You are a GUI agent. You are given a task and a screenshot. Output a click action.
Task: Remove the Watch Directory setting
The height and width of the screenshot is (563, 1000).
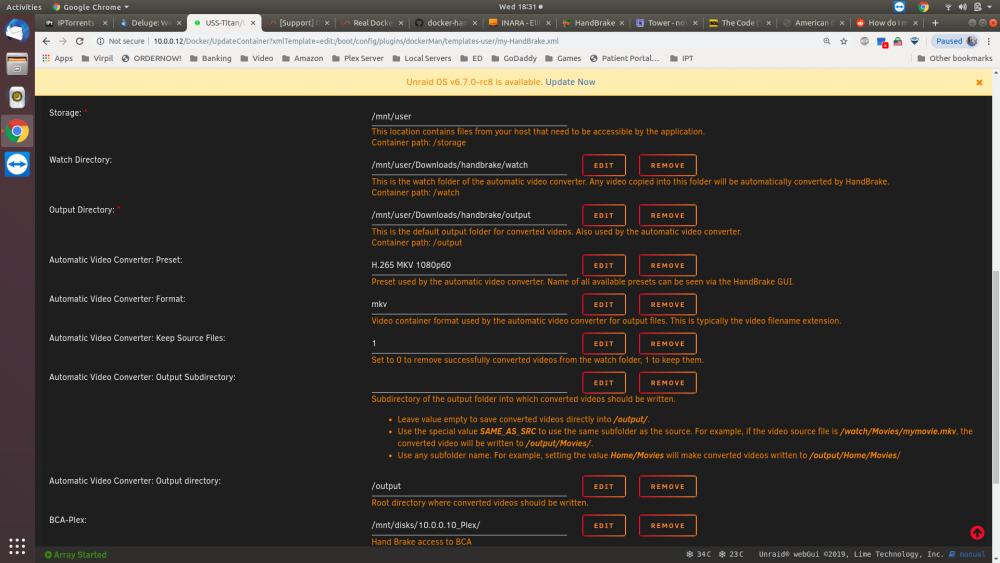tap(667, 165)
